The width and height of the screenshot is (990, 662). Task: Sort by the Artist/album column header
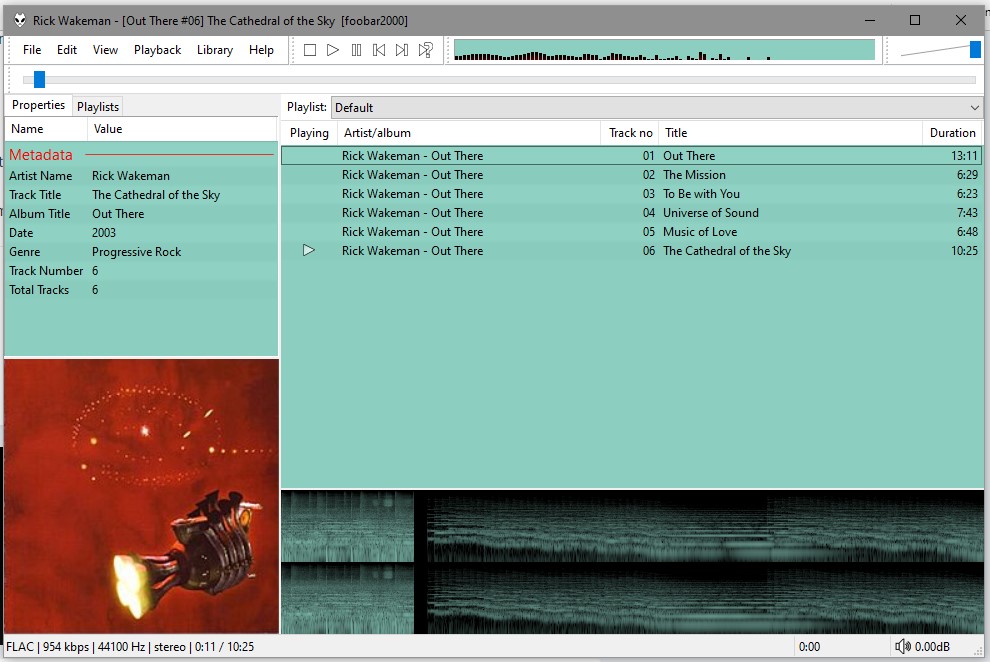(x=468, y=133)
